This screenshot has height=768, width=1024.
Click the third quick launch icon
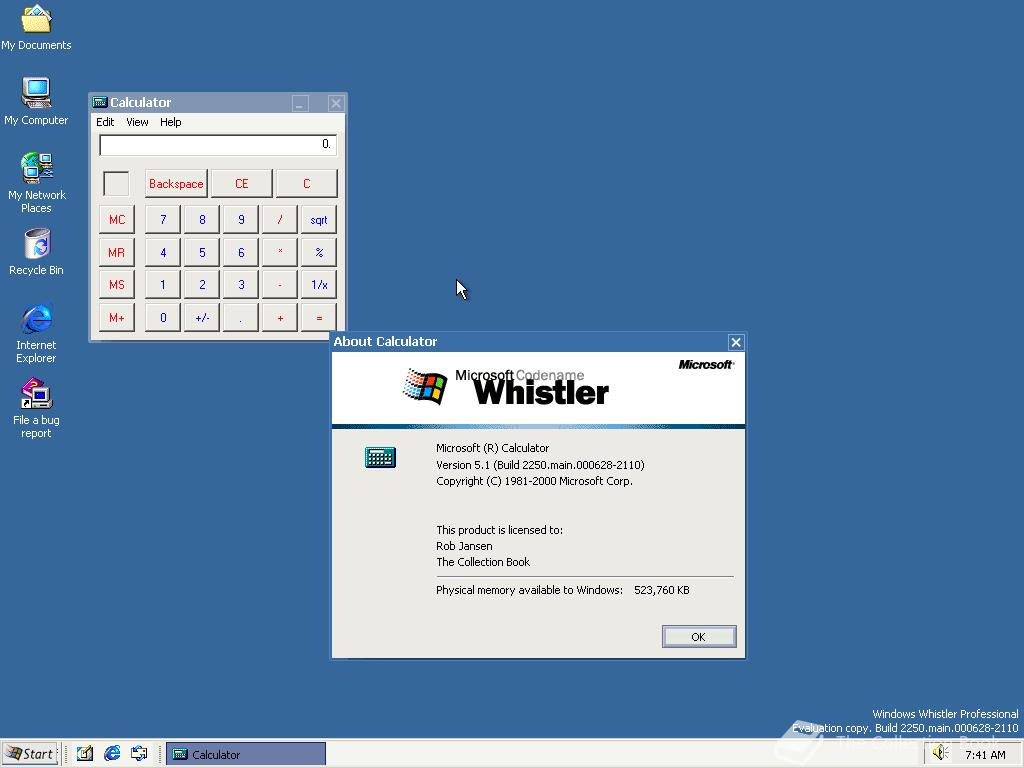(x=139, y=754)
